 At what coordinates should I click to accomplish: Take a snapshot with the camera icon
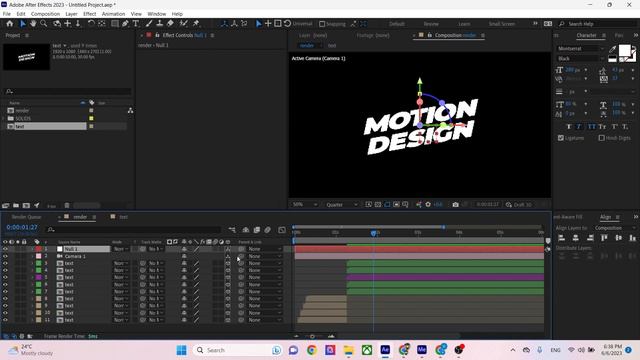[x=456, y=204]
